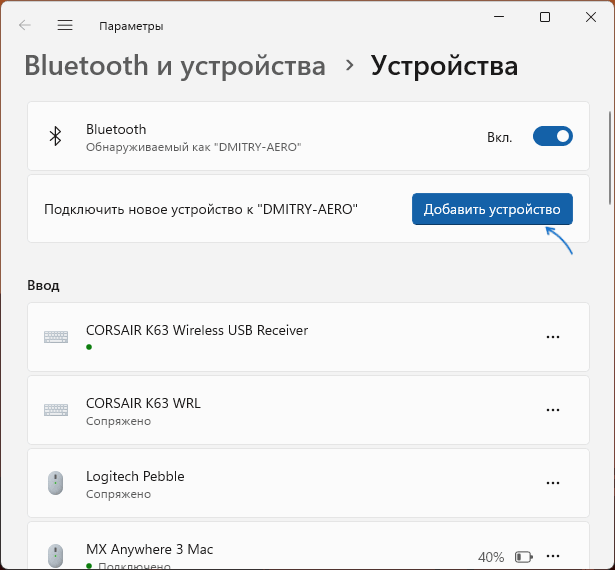This screenshot has height=570, width=615.
Task: Select the MX Anywhere 3 Mac device name
Action: tap(149, 549)
